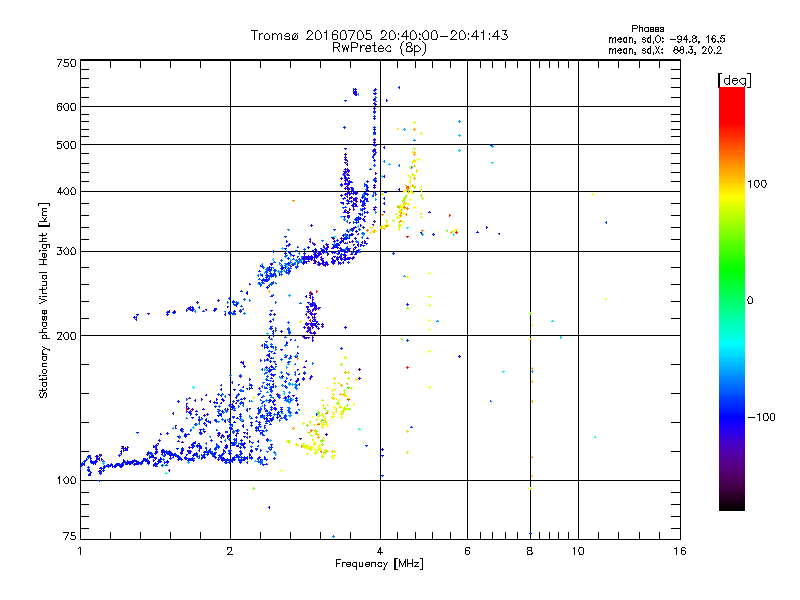Click the '600' y-axis tick label
The width and height of the screenshot is (800, 600).
(x=66, y=107)
